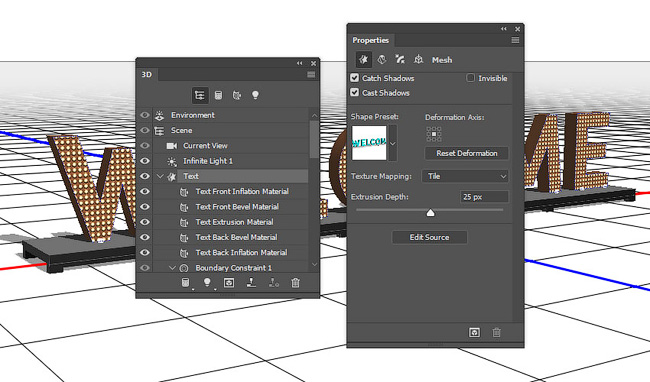Collapse the Text mesh tree item

(x=160, y=176)
